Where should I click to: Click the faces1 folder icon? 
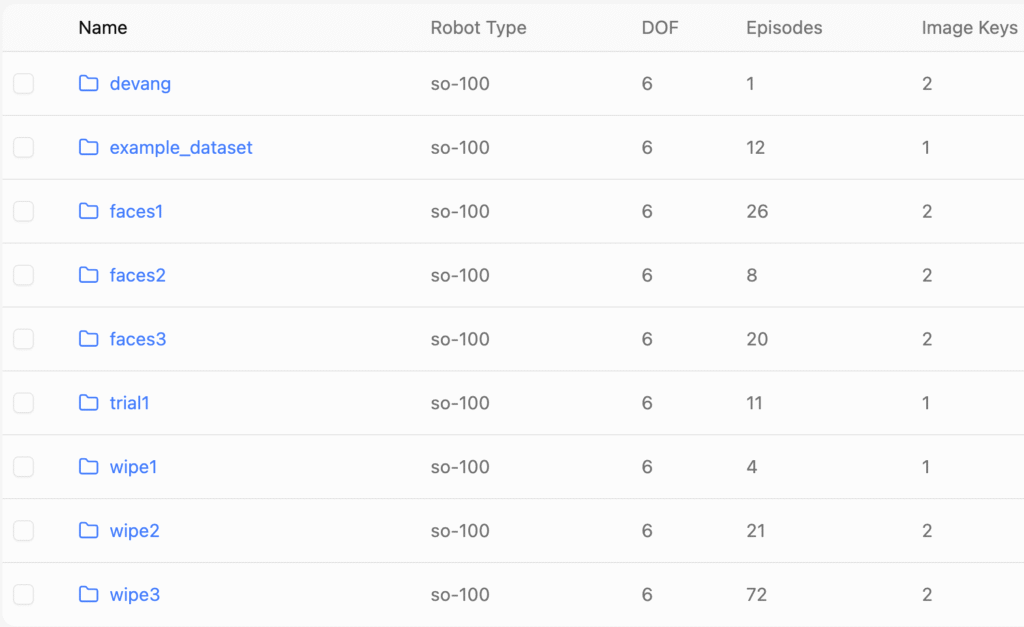(x=89, y=211)
